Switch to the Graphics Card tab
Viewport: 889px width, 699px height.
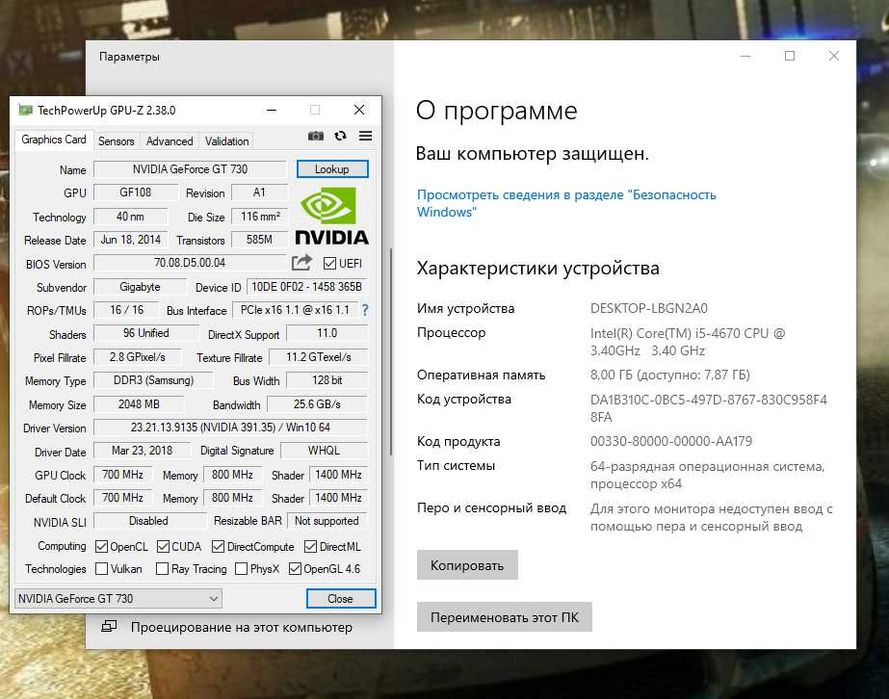tap(53, 139)
